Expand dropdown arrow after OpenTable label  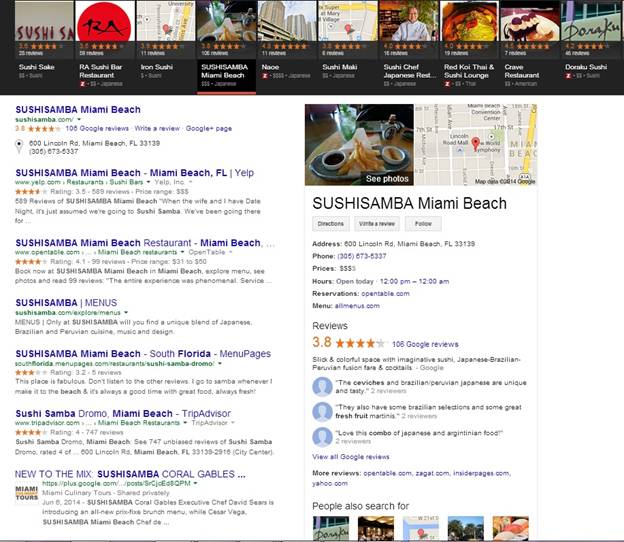[x=231, y=252]
